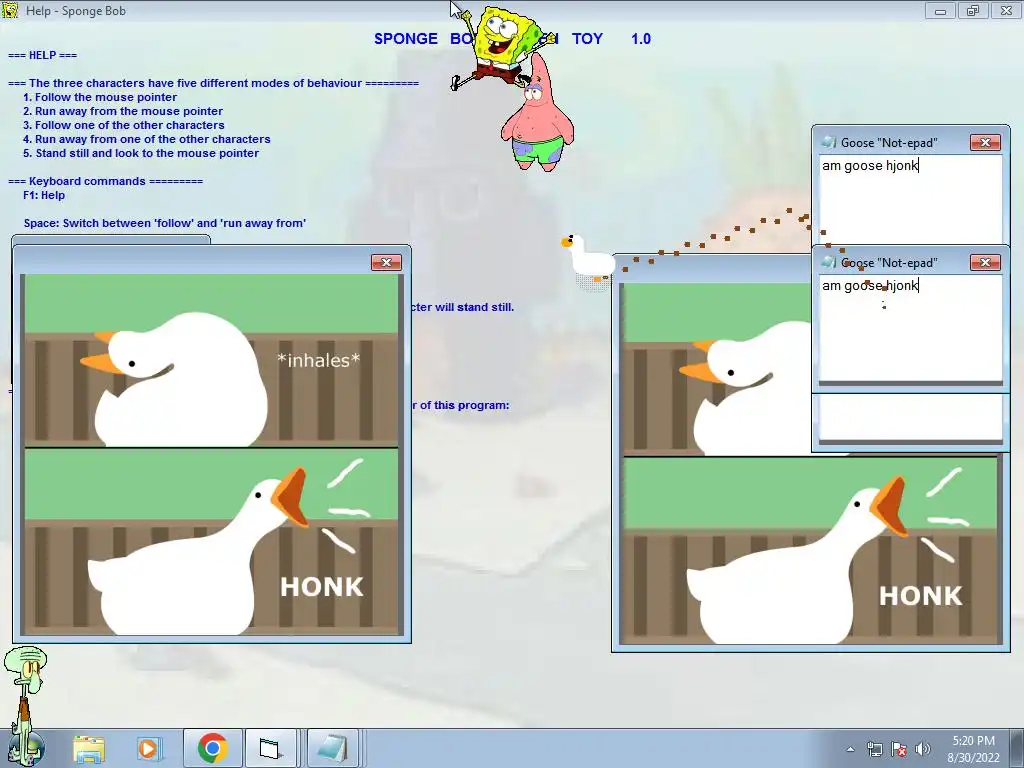Click the lower Goose "Not-epad" title bar icon
The height and width of the screenshot is (768, 1024).
[829, 262]
